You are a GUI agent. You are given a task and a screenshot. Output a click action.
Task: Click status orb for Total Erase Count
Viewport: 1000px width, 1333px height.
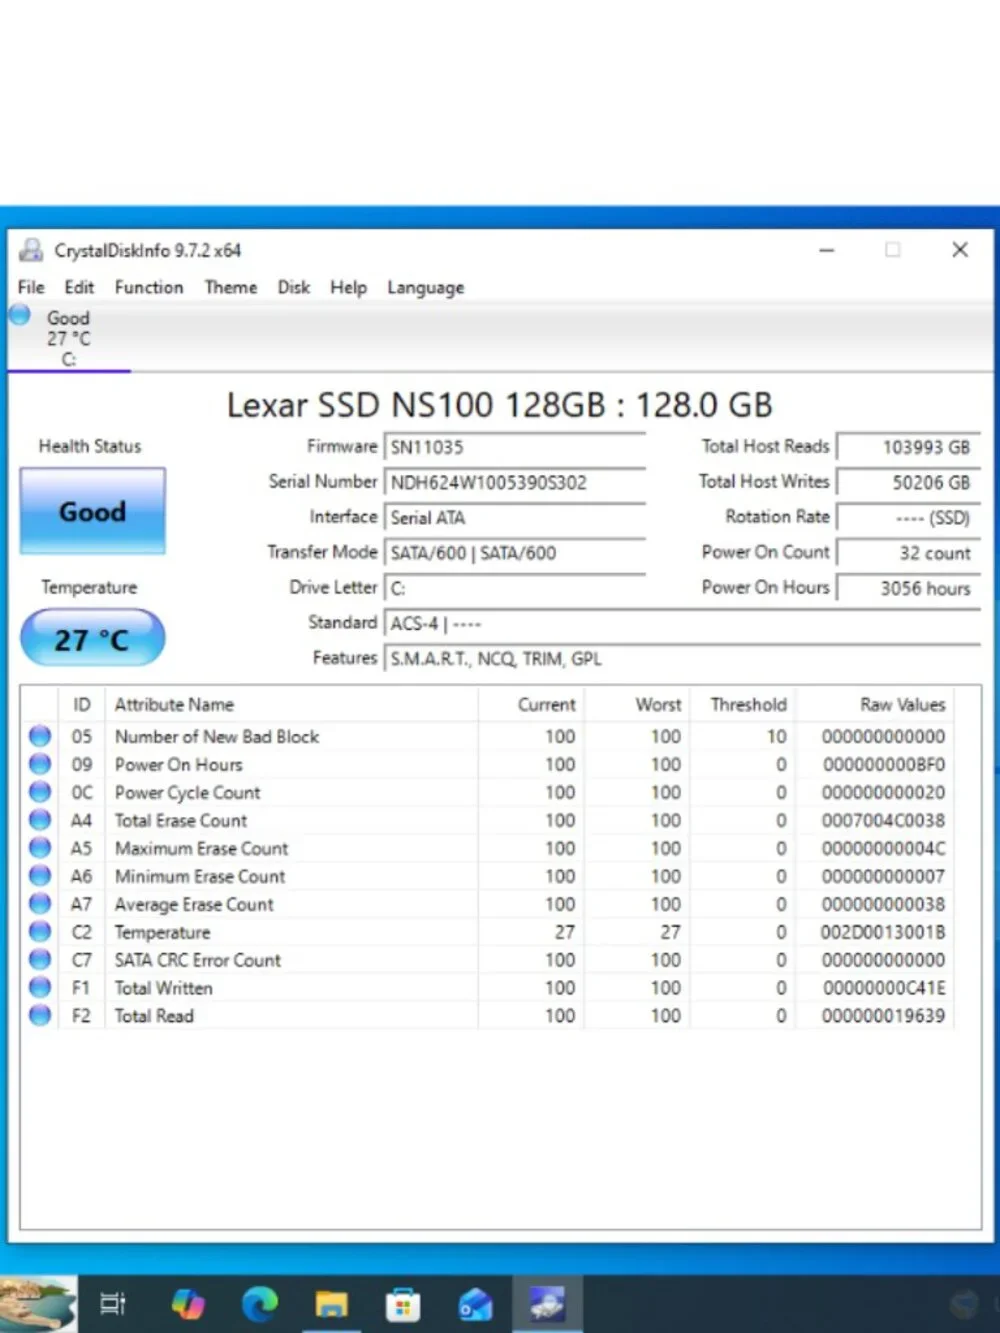(x=40, y=820)
